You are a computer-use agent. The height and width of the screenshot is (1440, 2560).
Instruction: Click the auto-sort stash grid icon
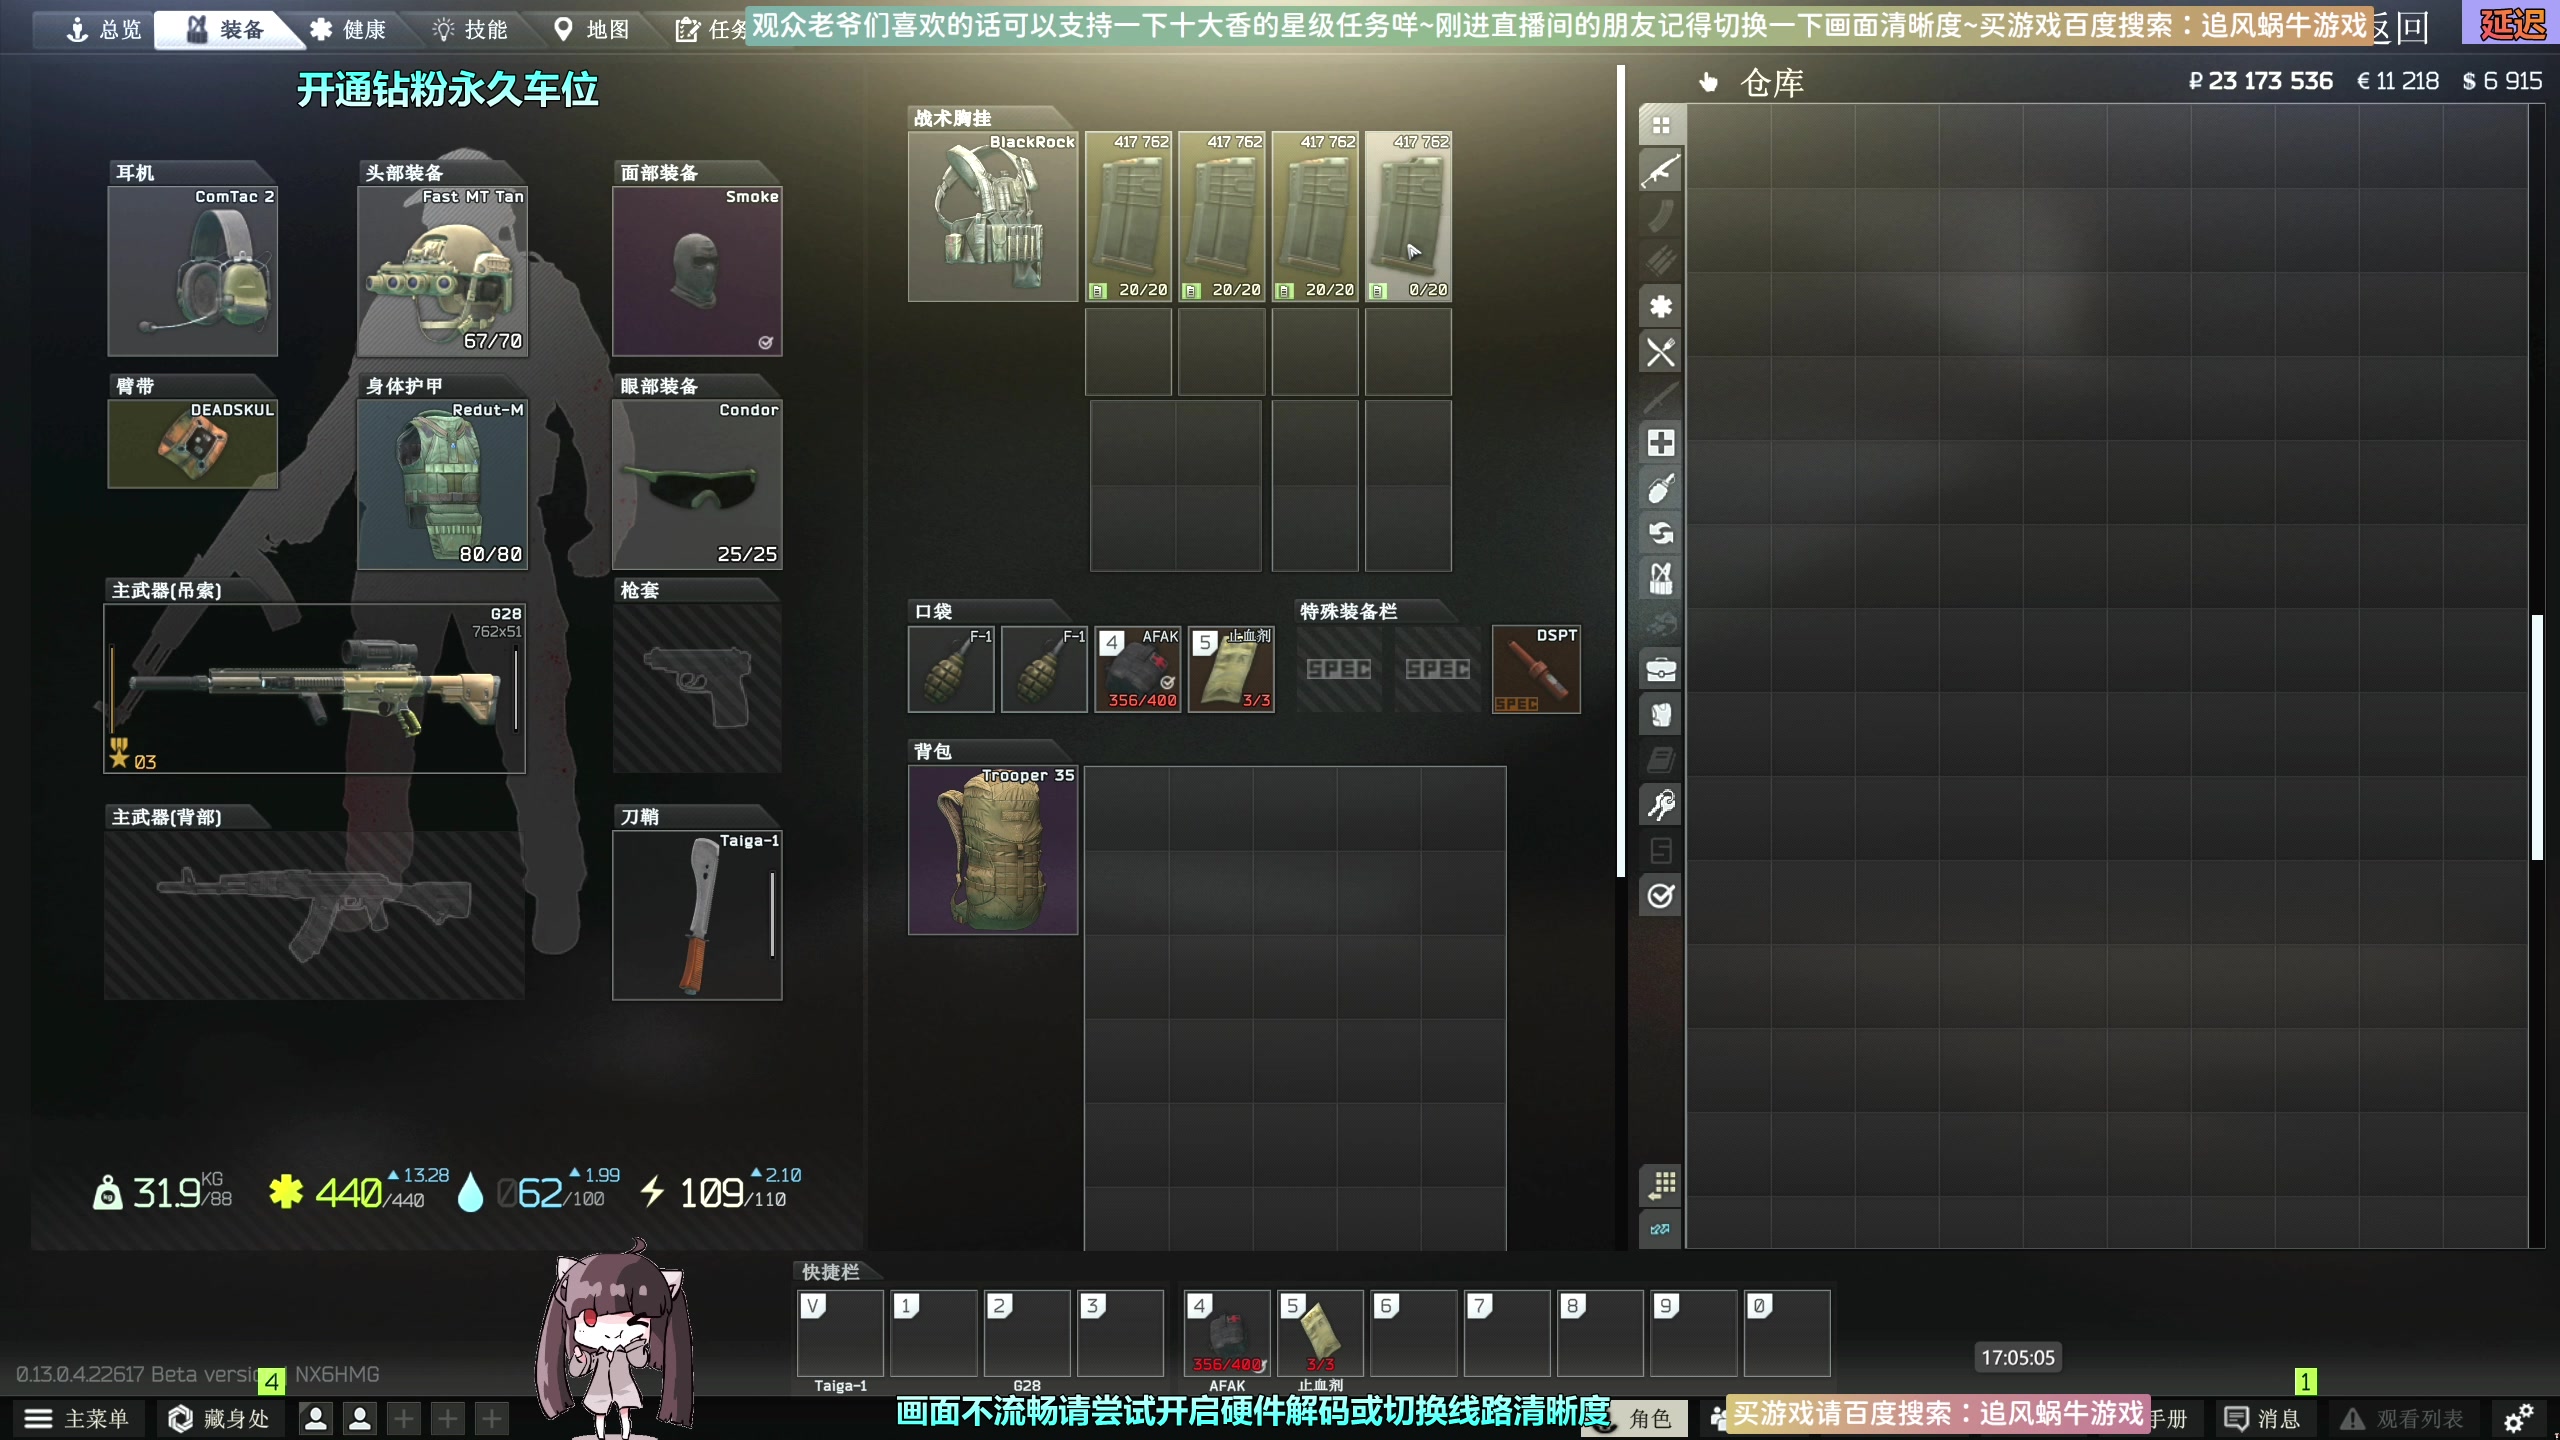point(1660,1185)
